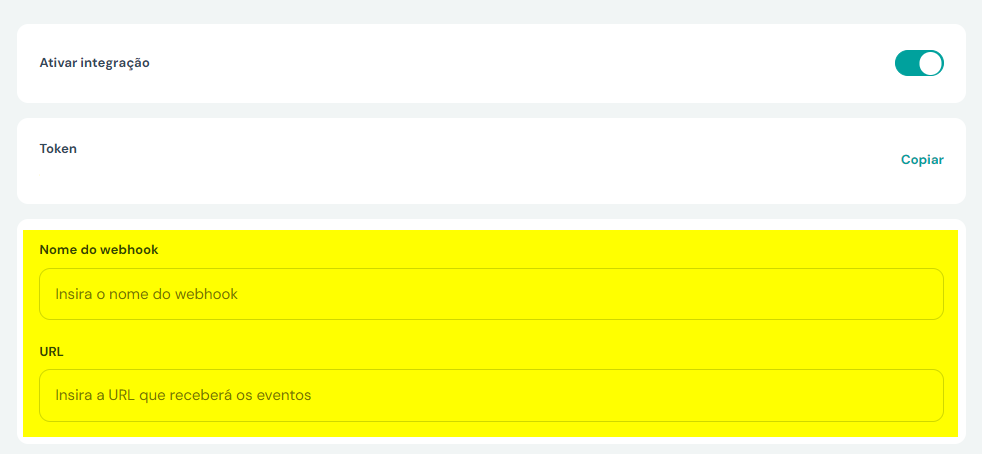The image size is (982, 454).
Task: Click the gray page background above the first card
Action: point(491,11)
